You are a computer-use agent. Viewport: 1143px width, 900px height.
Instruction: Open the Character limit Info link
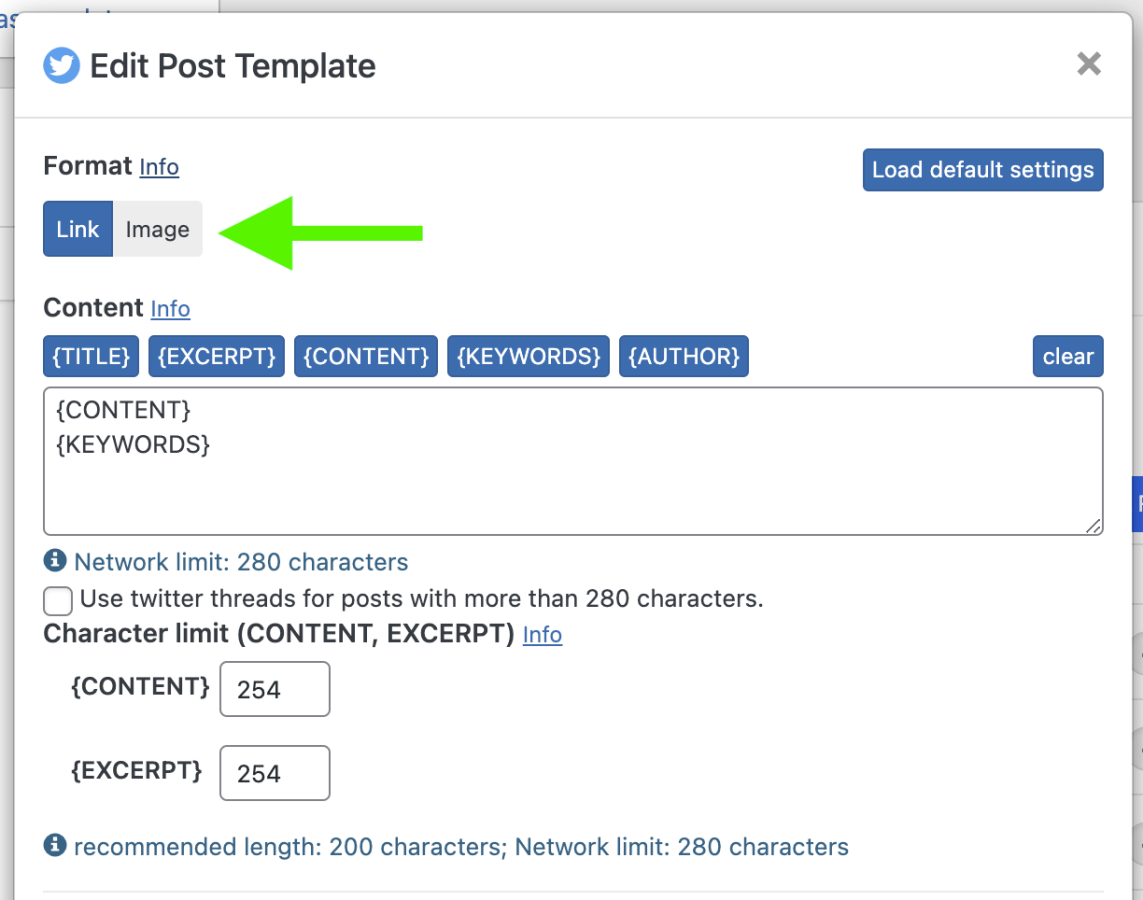point(542,635)
